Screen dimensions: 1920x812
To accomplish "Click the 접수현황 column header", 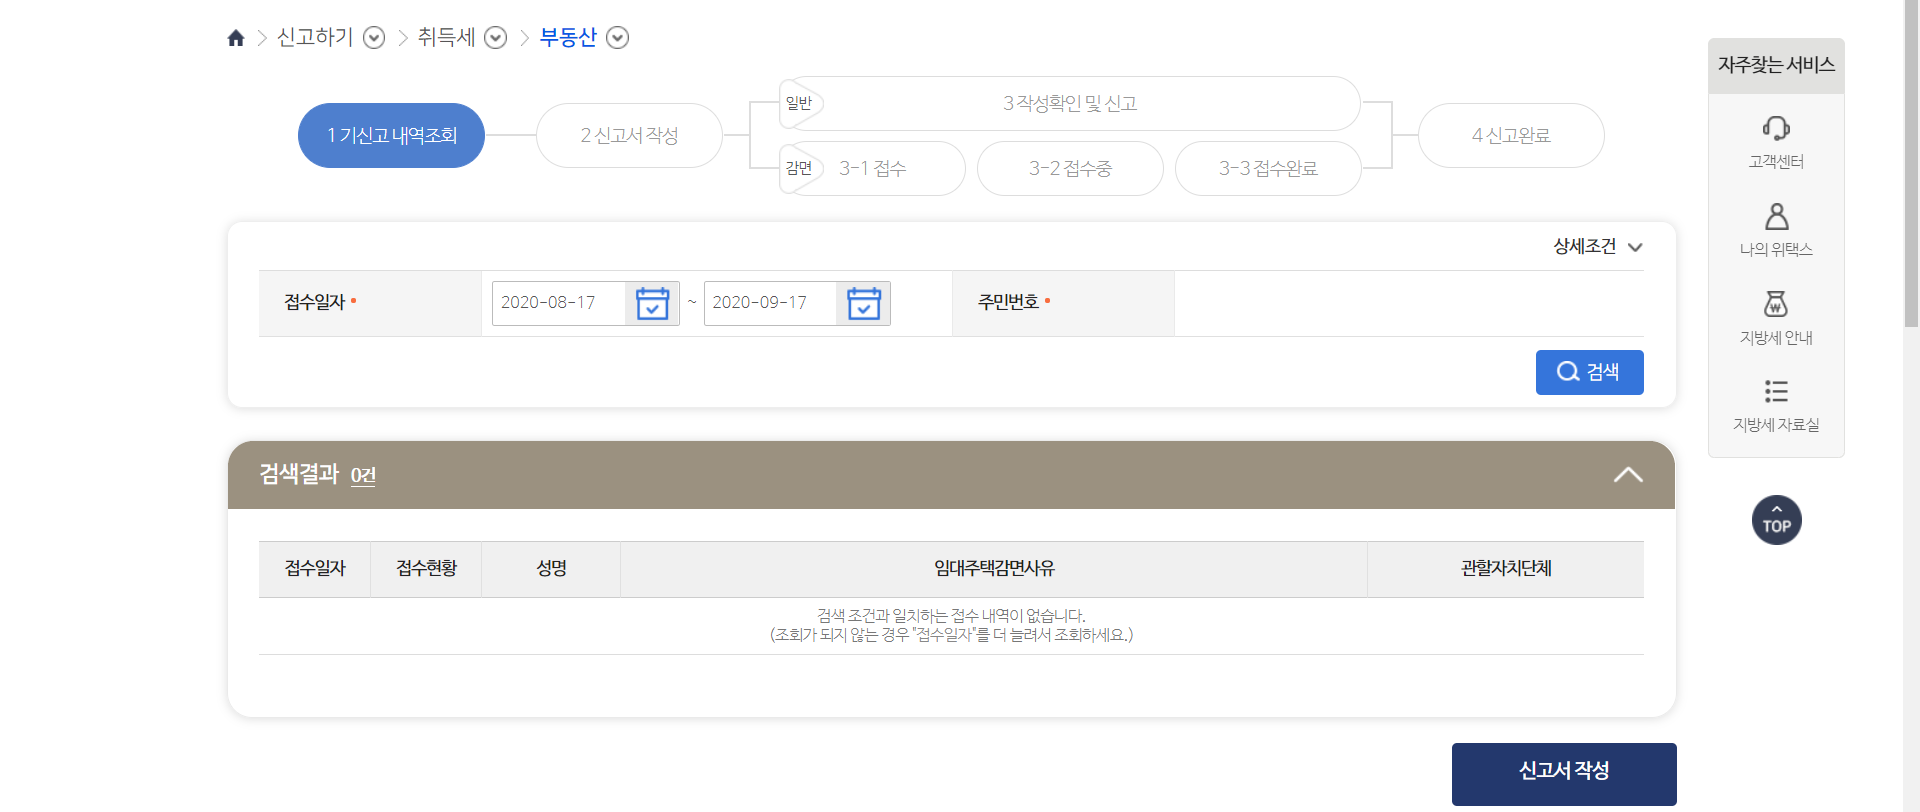I will tap(426, 569).
